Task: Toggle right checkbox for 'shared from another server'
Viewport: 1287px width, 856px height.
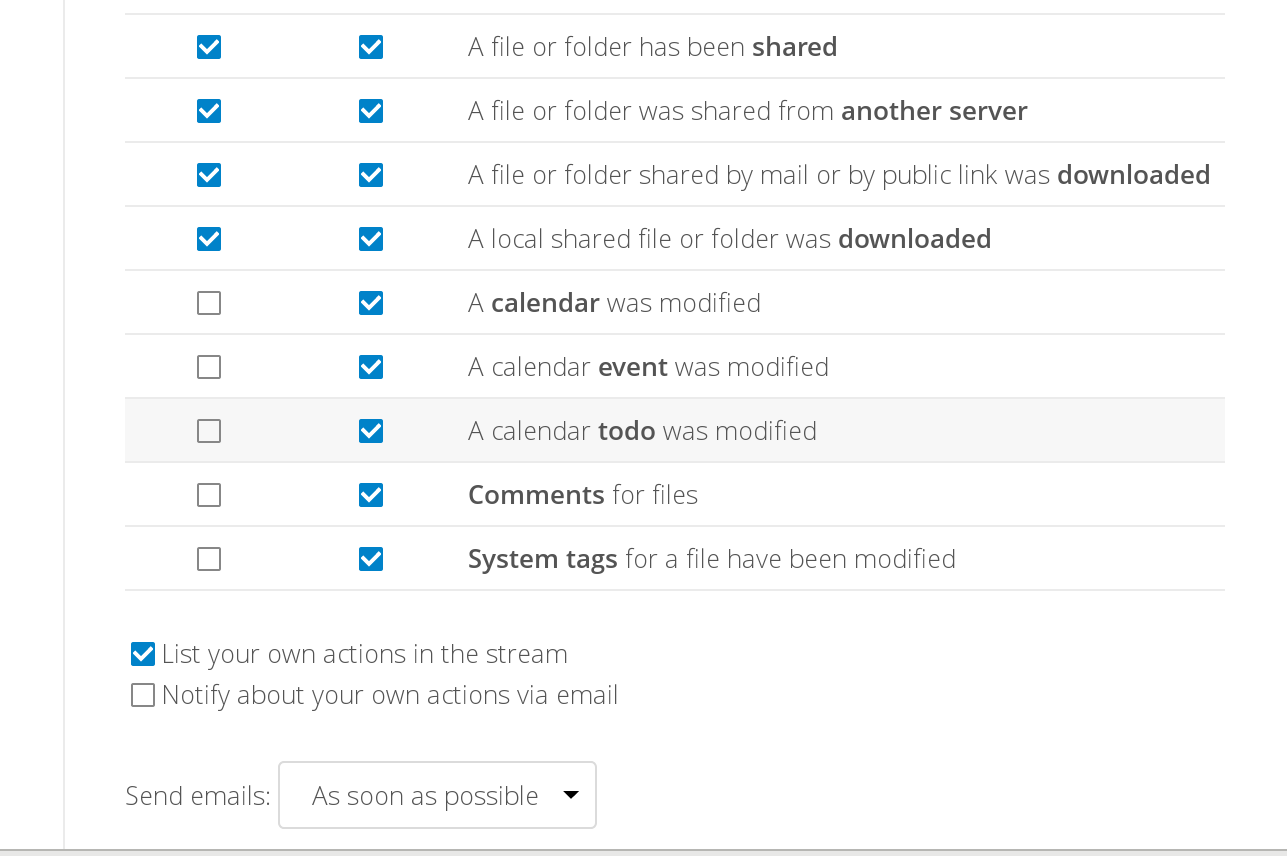Action: [x=371, y=111]
